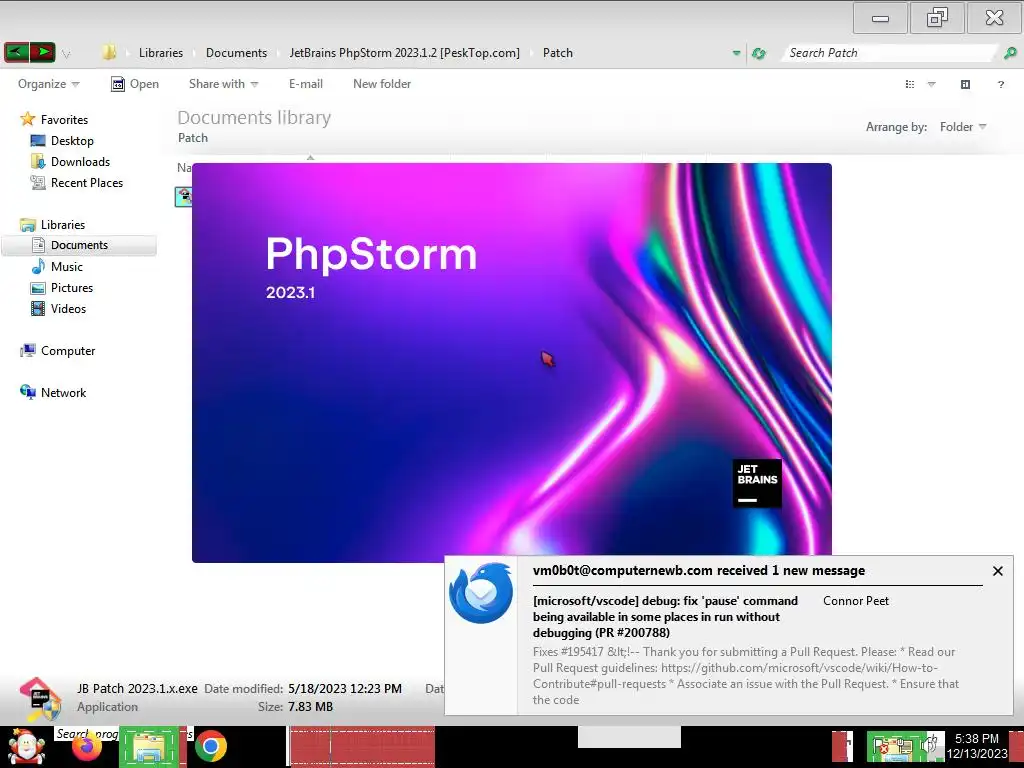
Task: Open the microsoft/vscode message subject
Action: (665, 616)
